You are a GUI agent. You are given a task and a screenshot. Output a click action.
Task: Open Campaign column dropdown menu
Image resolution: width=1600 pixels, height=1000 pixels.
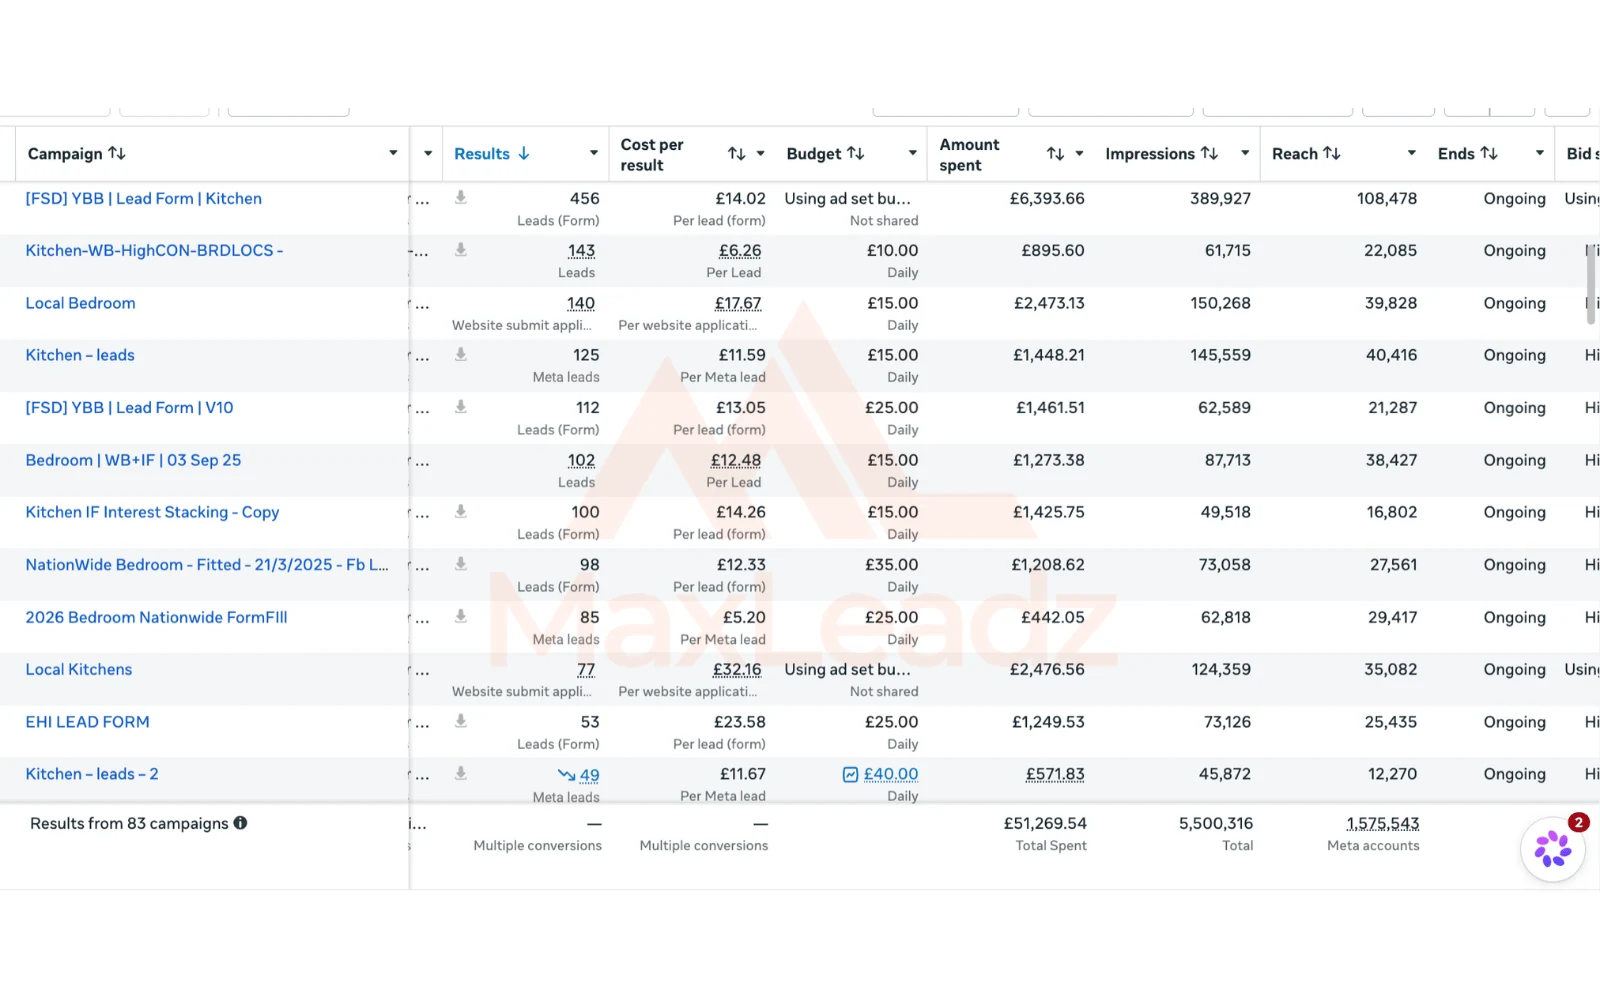[x=393, y=153]
